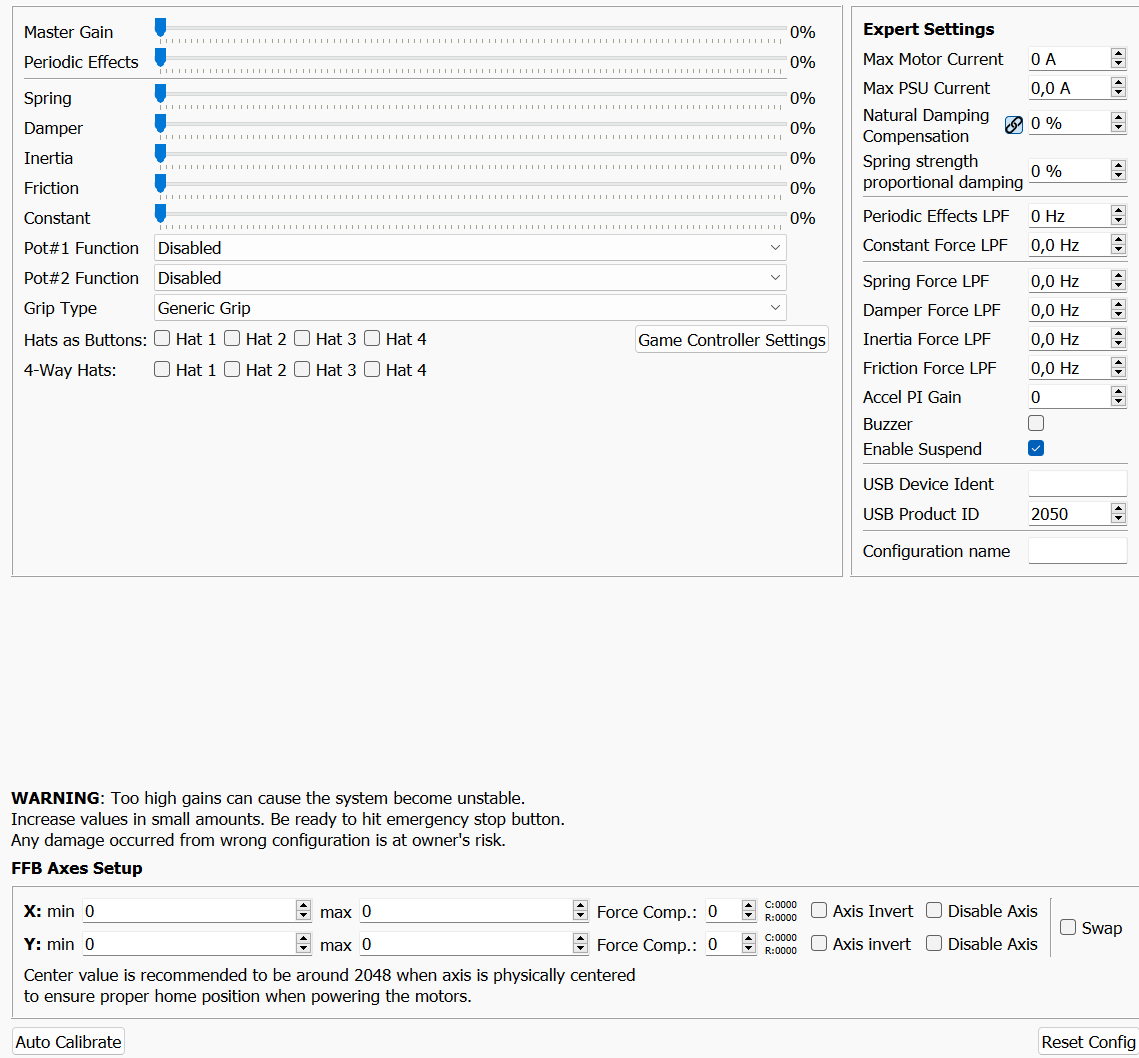
Task: Increase USB Product ID with up arrow
Action: point(1119,509)
